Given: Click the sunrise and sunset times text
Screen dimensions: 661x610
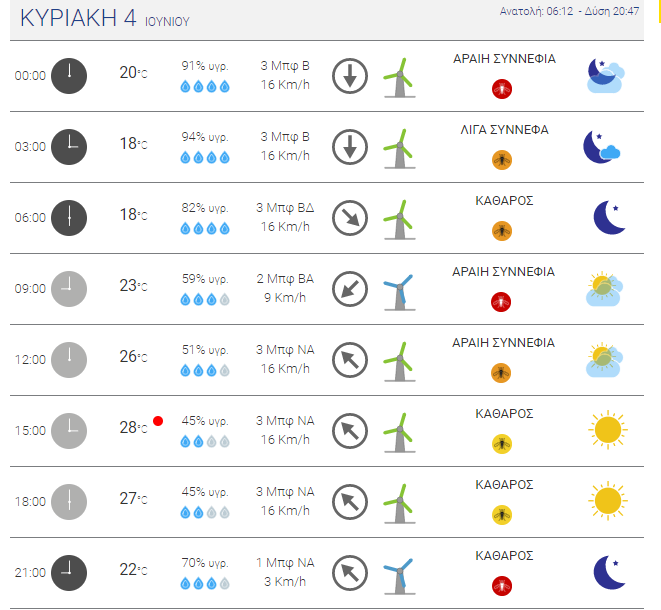Looking at the screenshot, I should (569, 11).
